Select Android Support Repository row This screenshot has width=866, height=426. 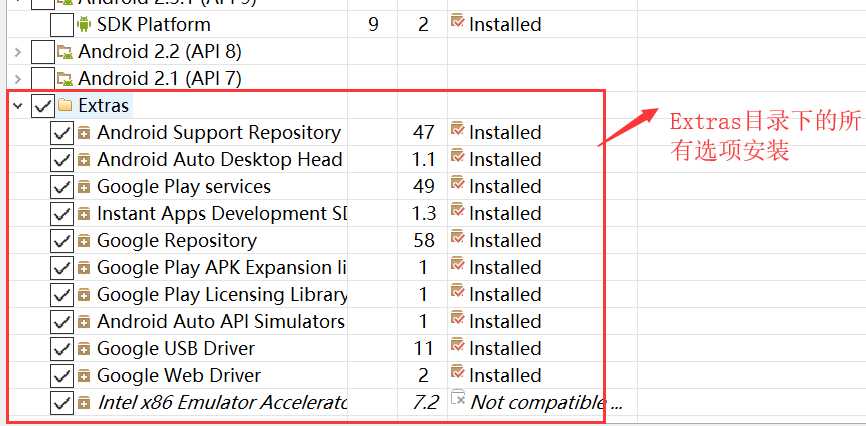(x=219, y=133)
